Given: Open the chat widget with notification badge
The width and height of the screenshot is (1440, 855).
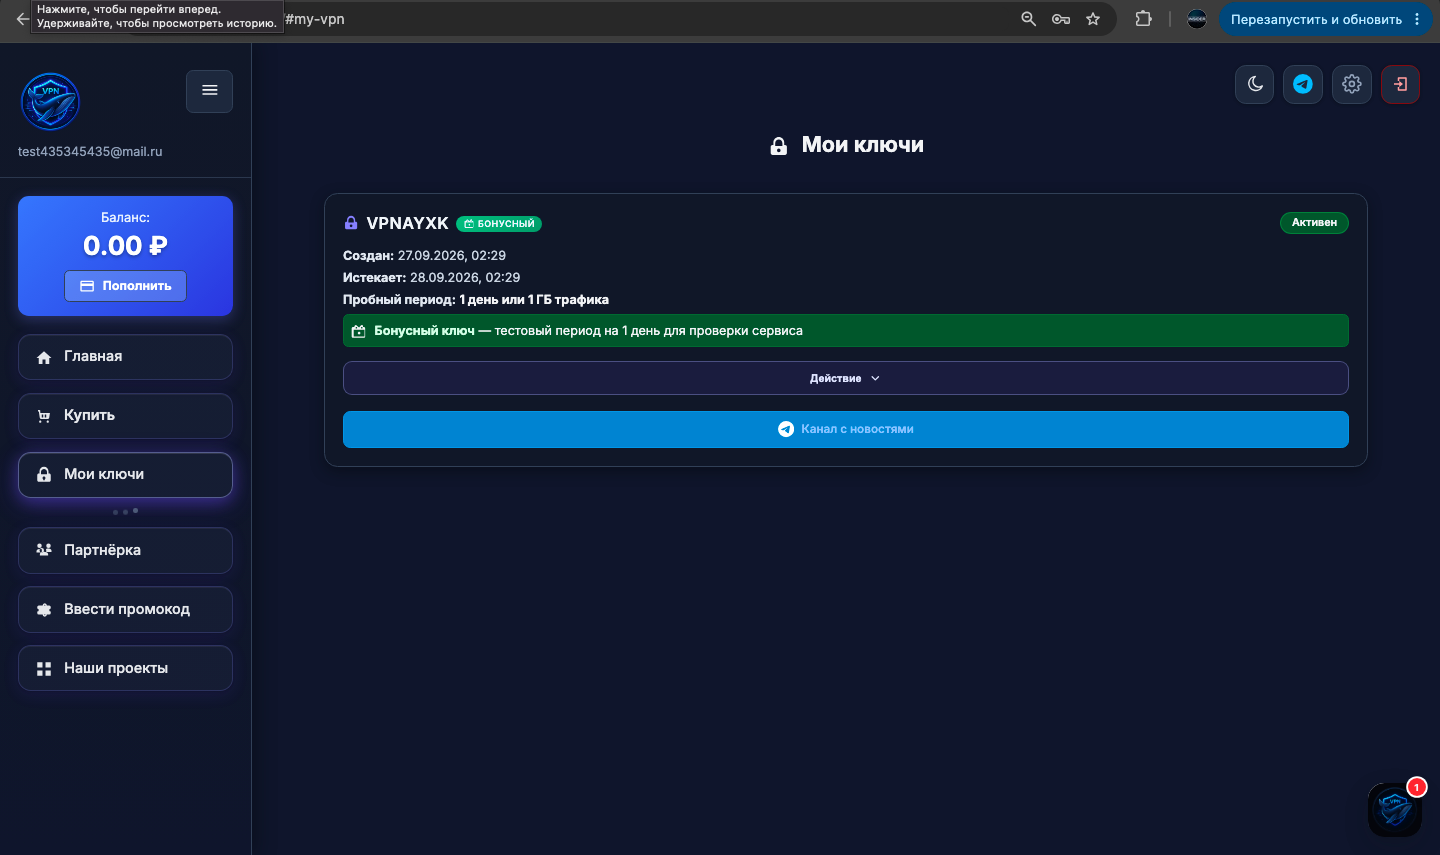Looking at the screenshot, I should [1394, 810].
